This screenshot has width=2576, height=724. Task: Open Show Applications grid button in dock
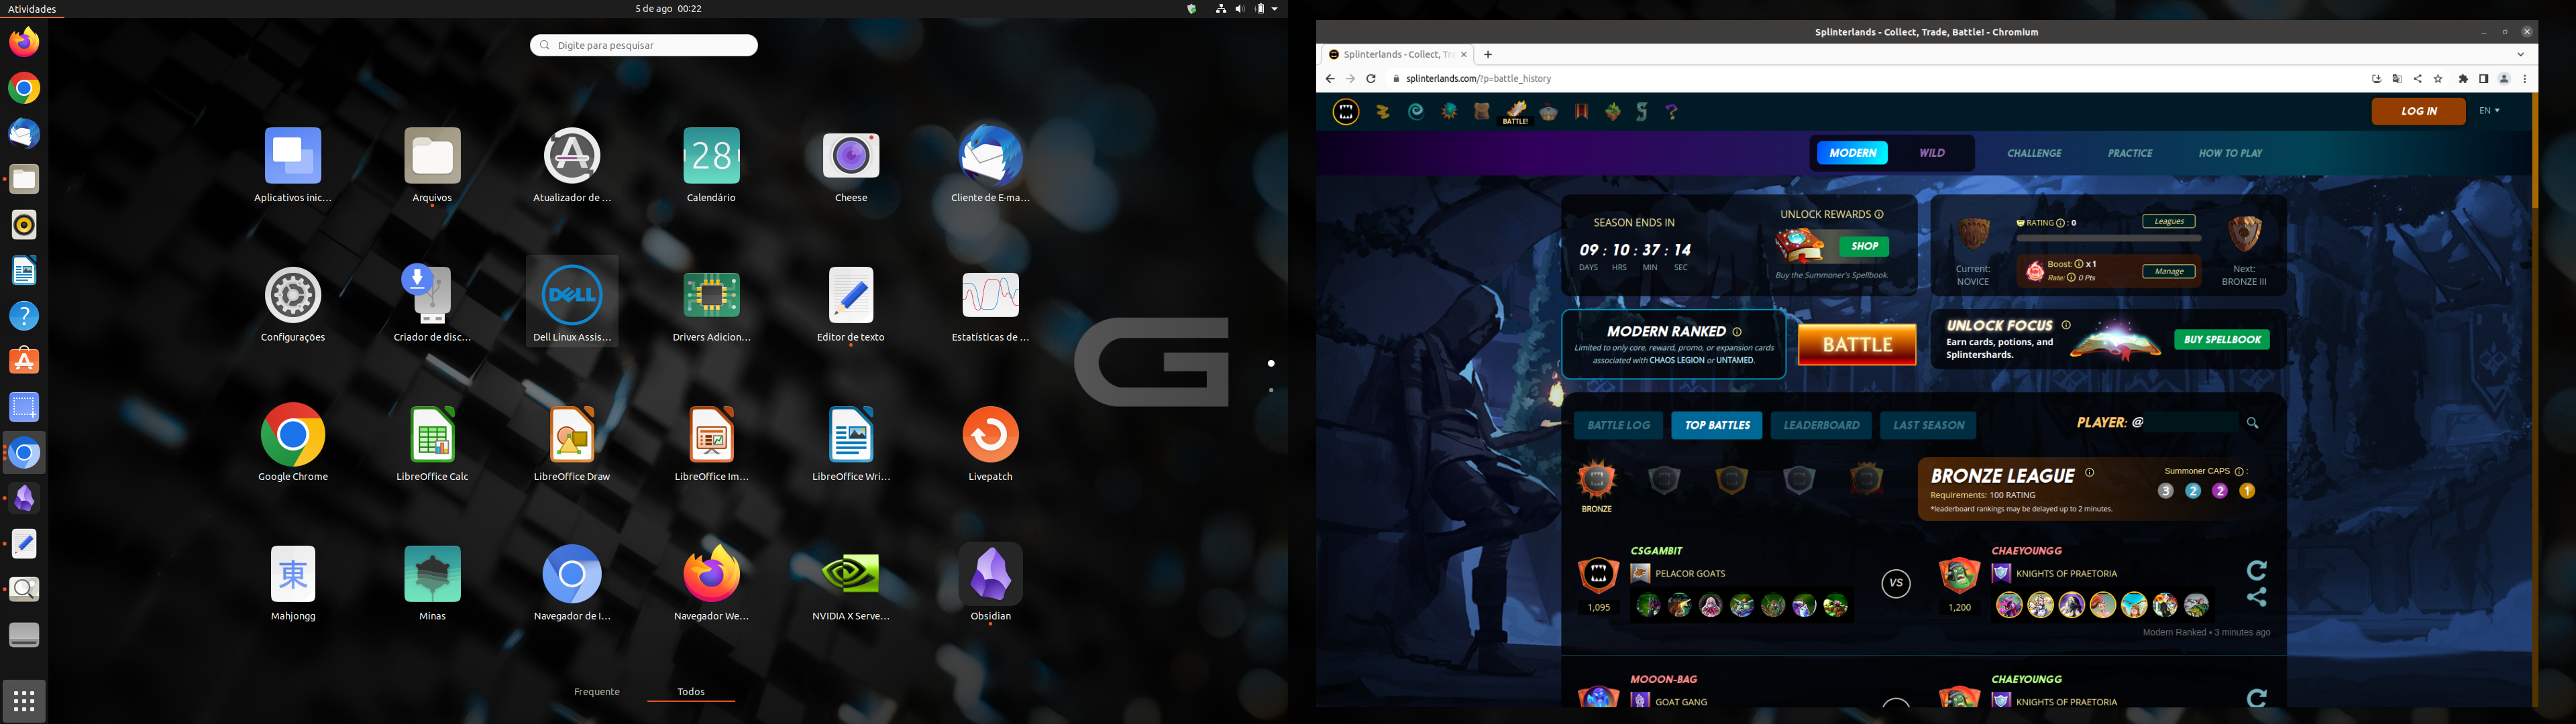(x=24, y=700)
